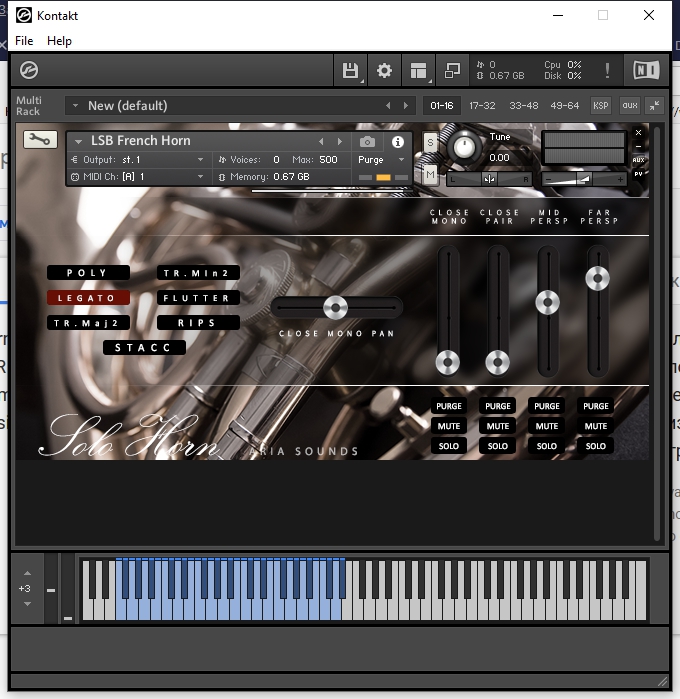The height and width of the screenshot is (699, 680).
Task: Click the camera snapshot icon
Action: coord(367,142)
